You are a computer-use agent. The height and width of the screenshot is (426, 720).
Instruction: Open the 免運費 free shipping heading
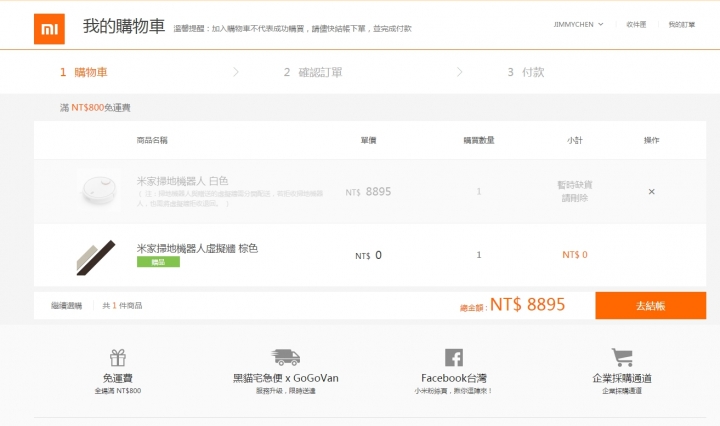118,378
